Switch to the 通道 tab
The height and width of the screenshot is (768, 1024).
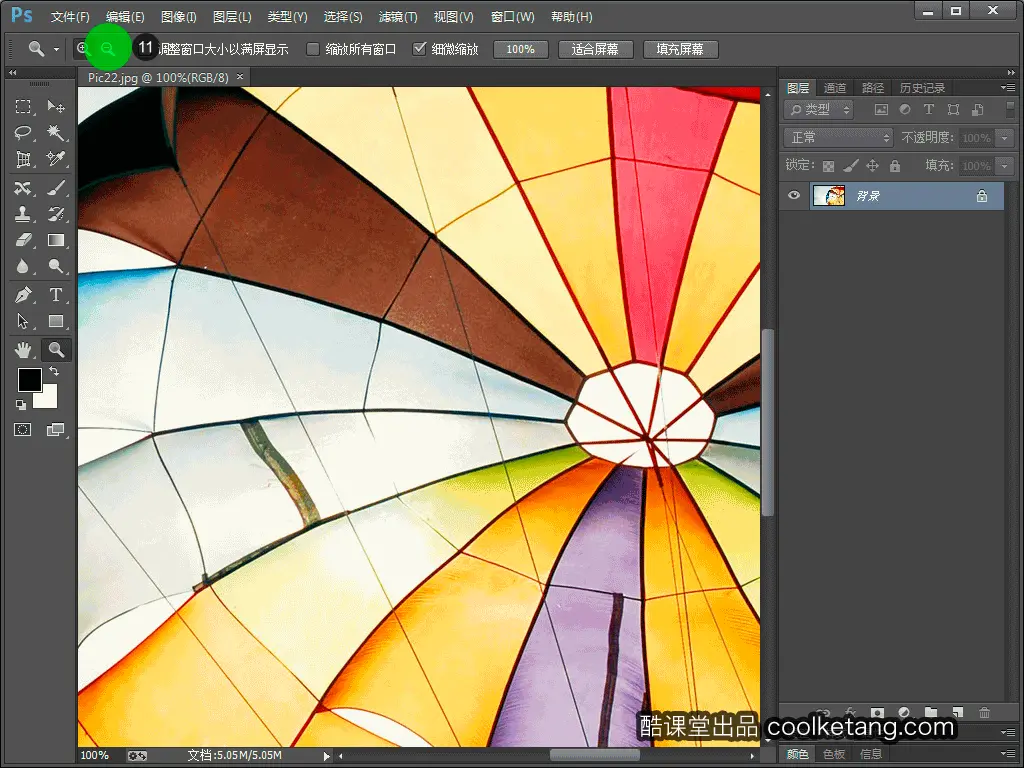tap(835, 88)
